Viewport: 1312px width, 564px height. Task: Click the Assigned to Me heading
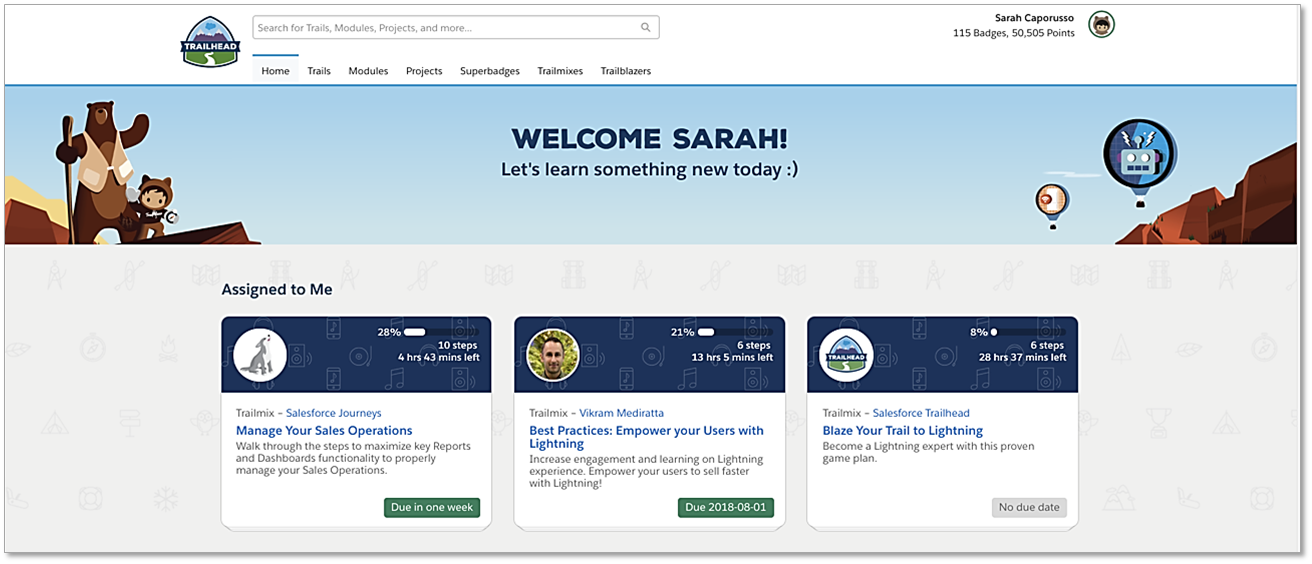pyautogui.click(x=277, y=290)
